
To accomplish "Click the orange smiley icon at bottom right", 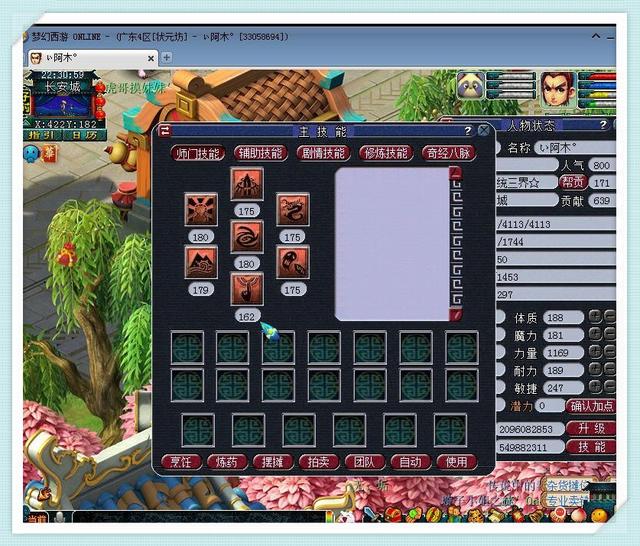I will [x=599, y=515].
